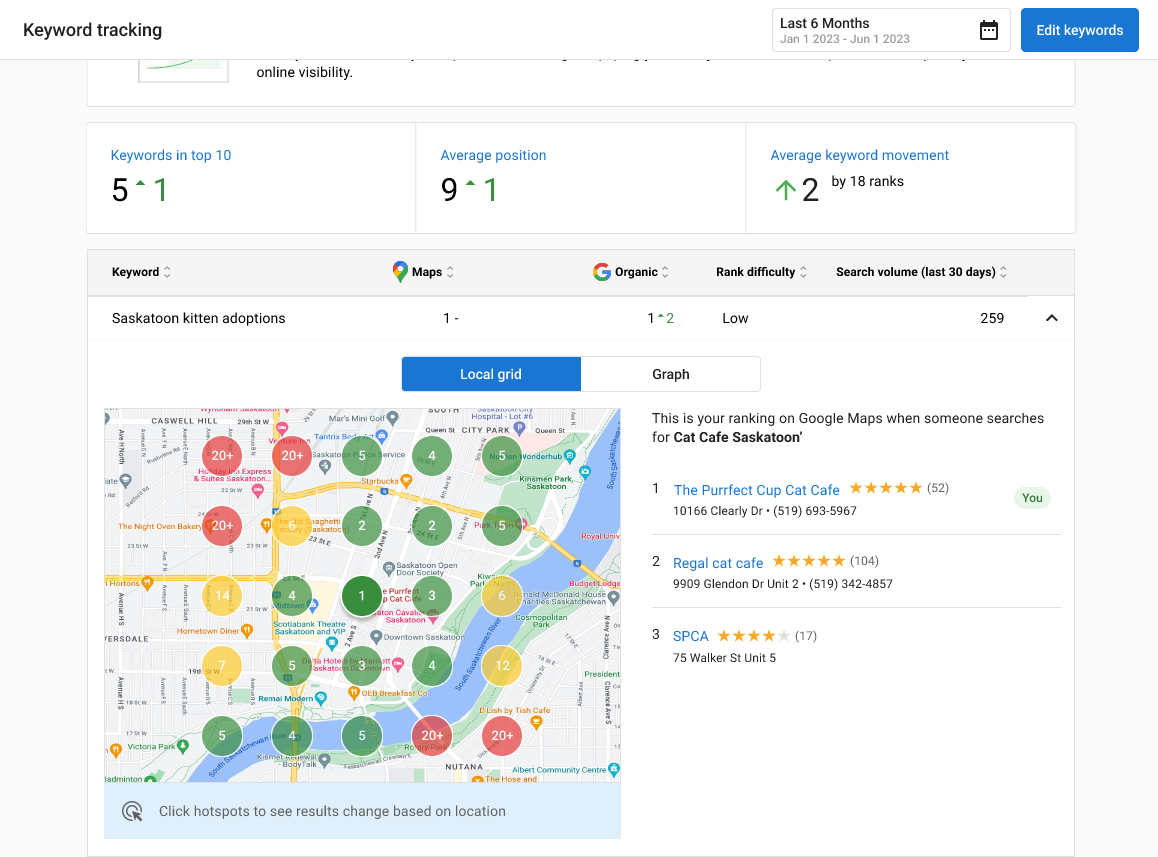Click the yellow "14" hotspot on the map
Image resolution: width=1158 pixels, height=857 pixels.
[x=221, y=595]
